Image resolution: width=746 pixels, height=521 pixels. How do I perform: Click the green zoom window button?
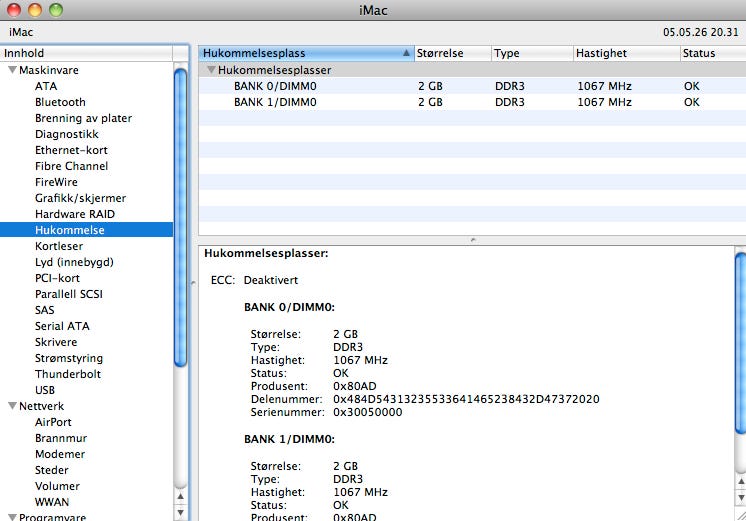click(56, 10)
